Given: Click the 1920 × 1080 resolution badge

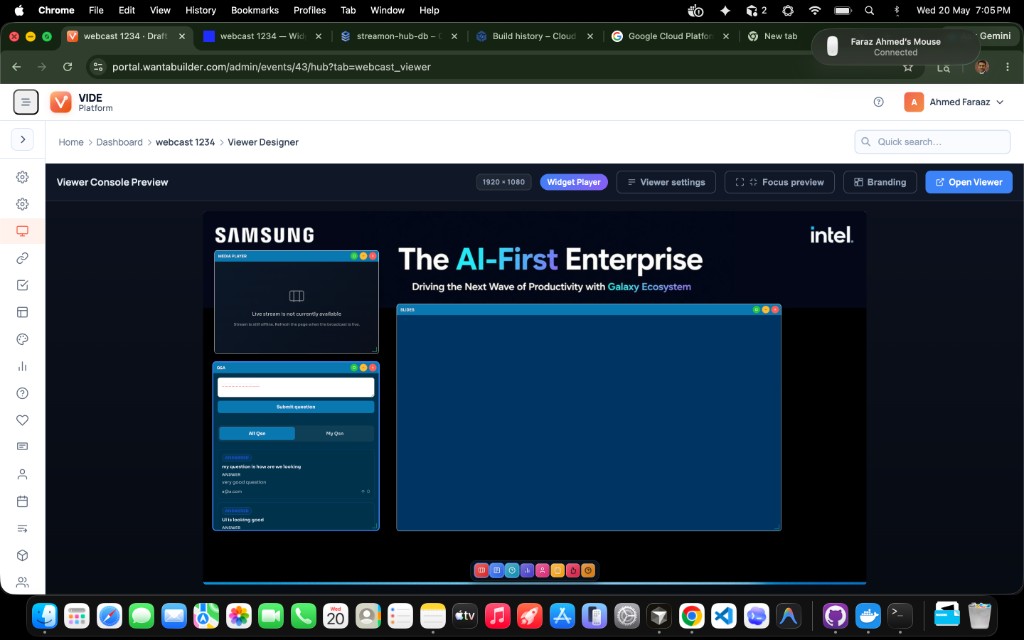Looking at the screenshot, I should click(504, 182).
